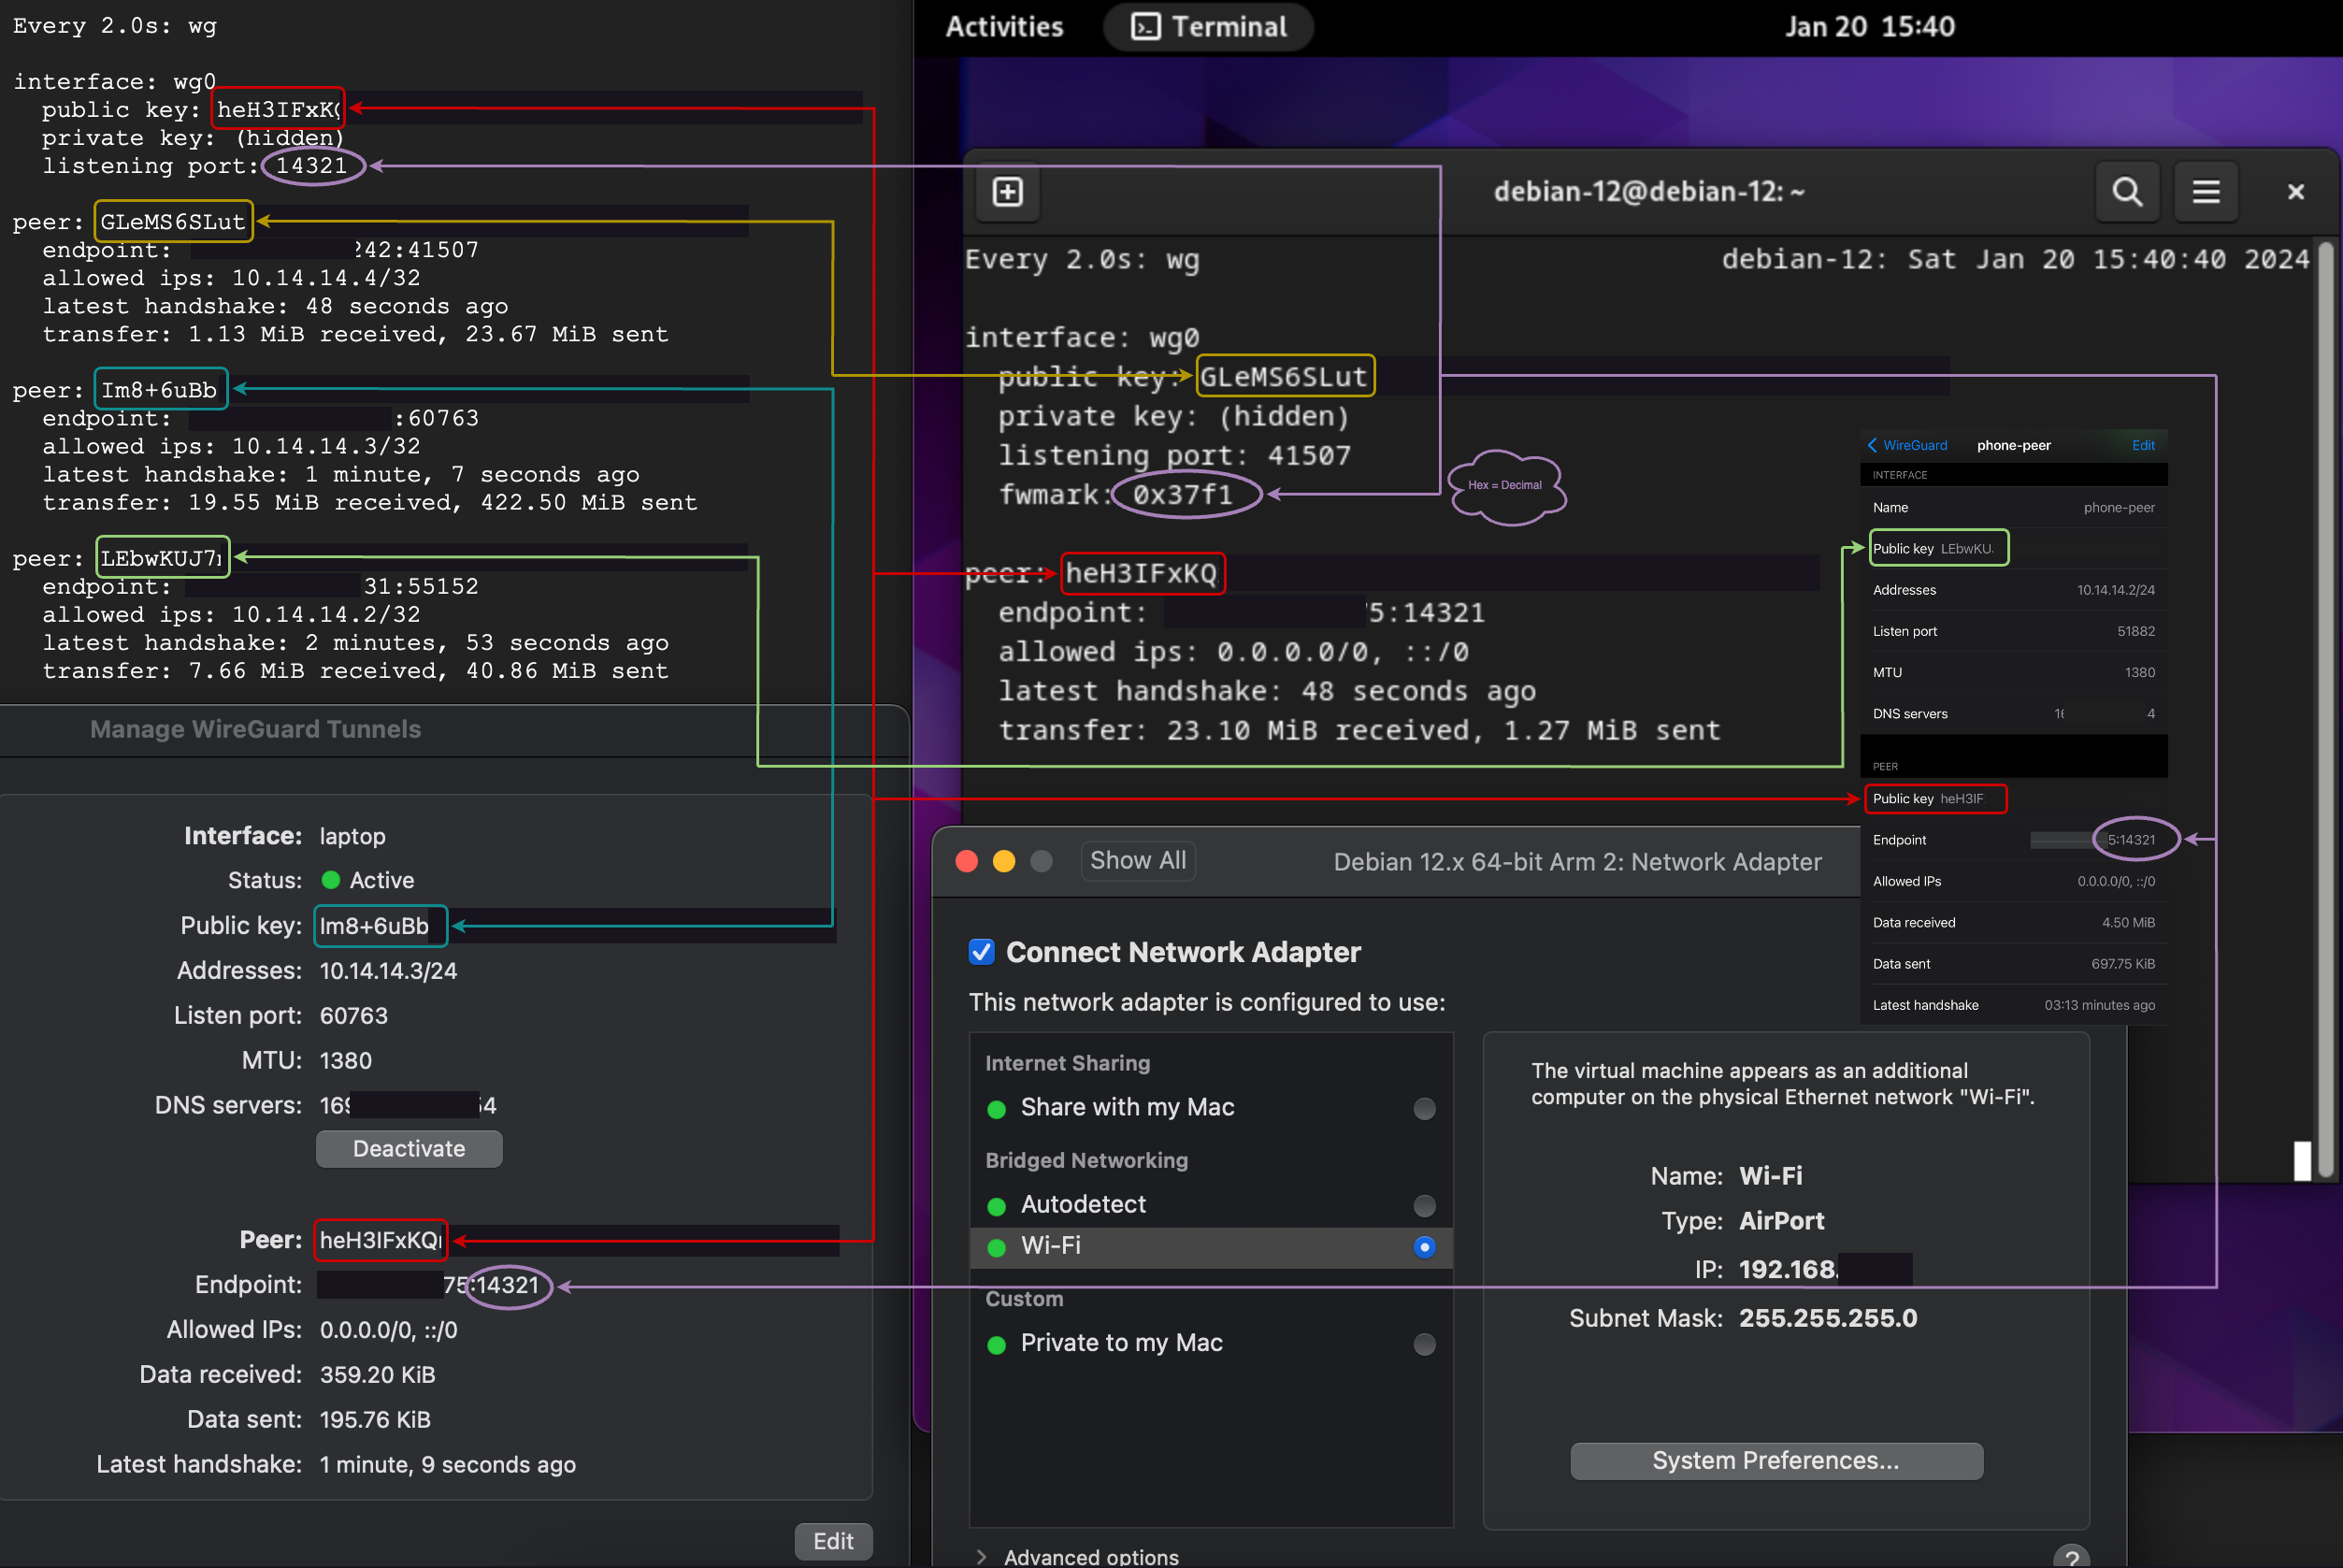The image size is (2343, 1568).
Task: Select Wi-Fi bridged networking radio button
Action: click(1424, 1246)
